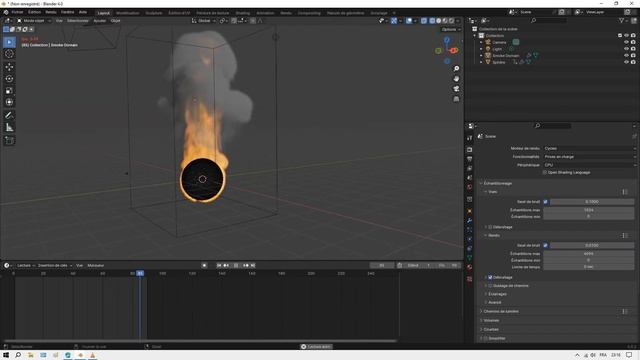Image resolution: width=640 pixels, height=360 pixels.
Task: Open Object Mode dropdown in viewport header
Action: tap(34, 20)
